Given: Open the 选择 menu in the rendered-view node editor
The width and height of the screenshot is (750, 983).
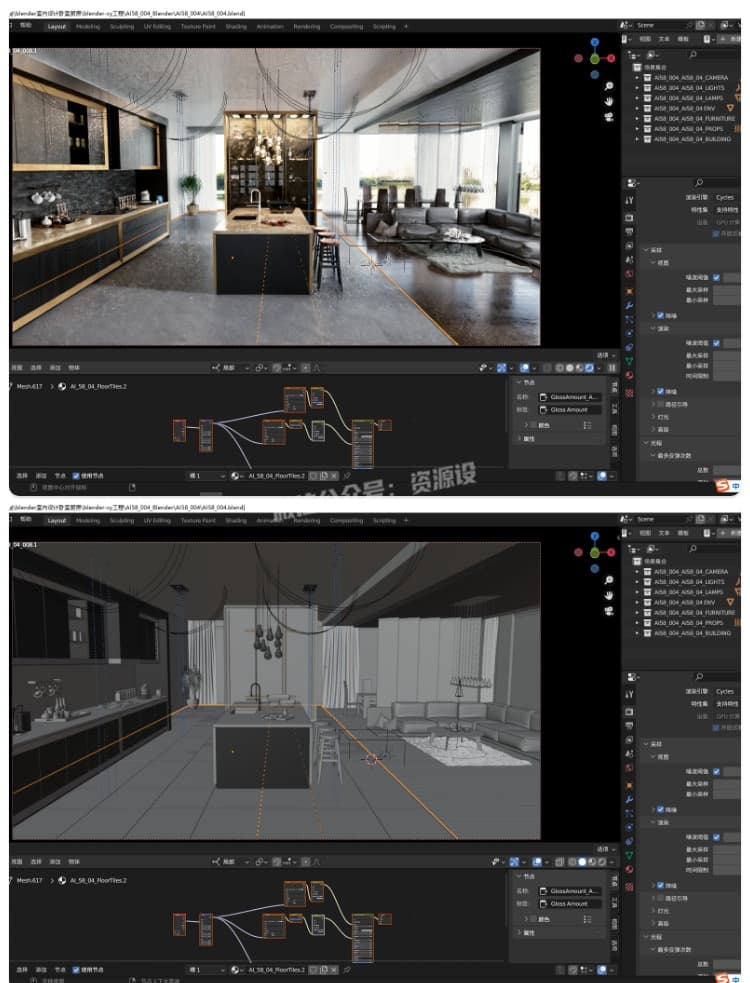Looking at the screenshot, I should coord(22,476).
